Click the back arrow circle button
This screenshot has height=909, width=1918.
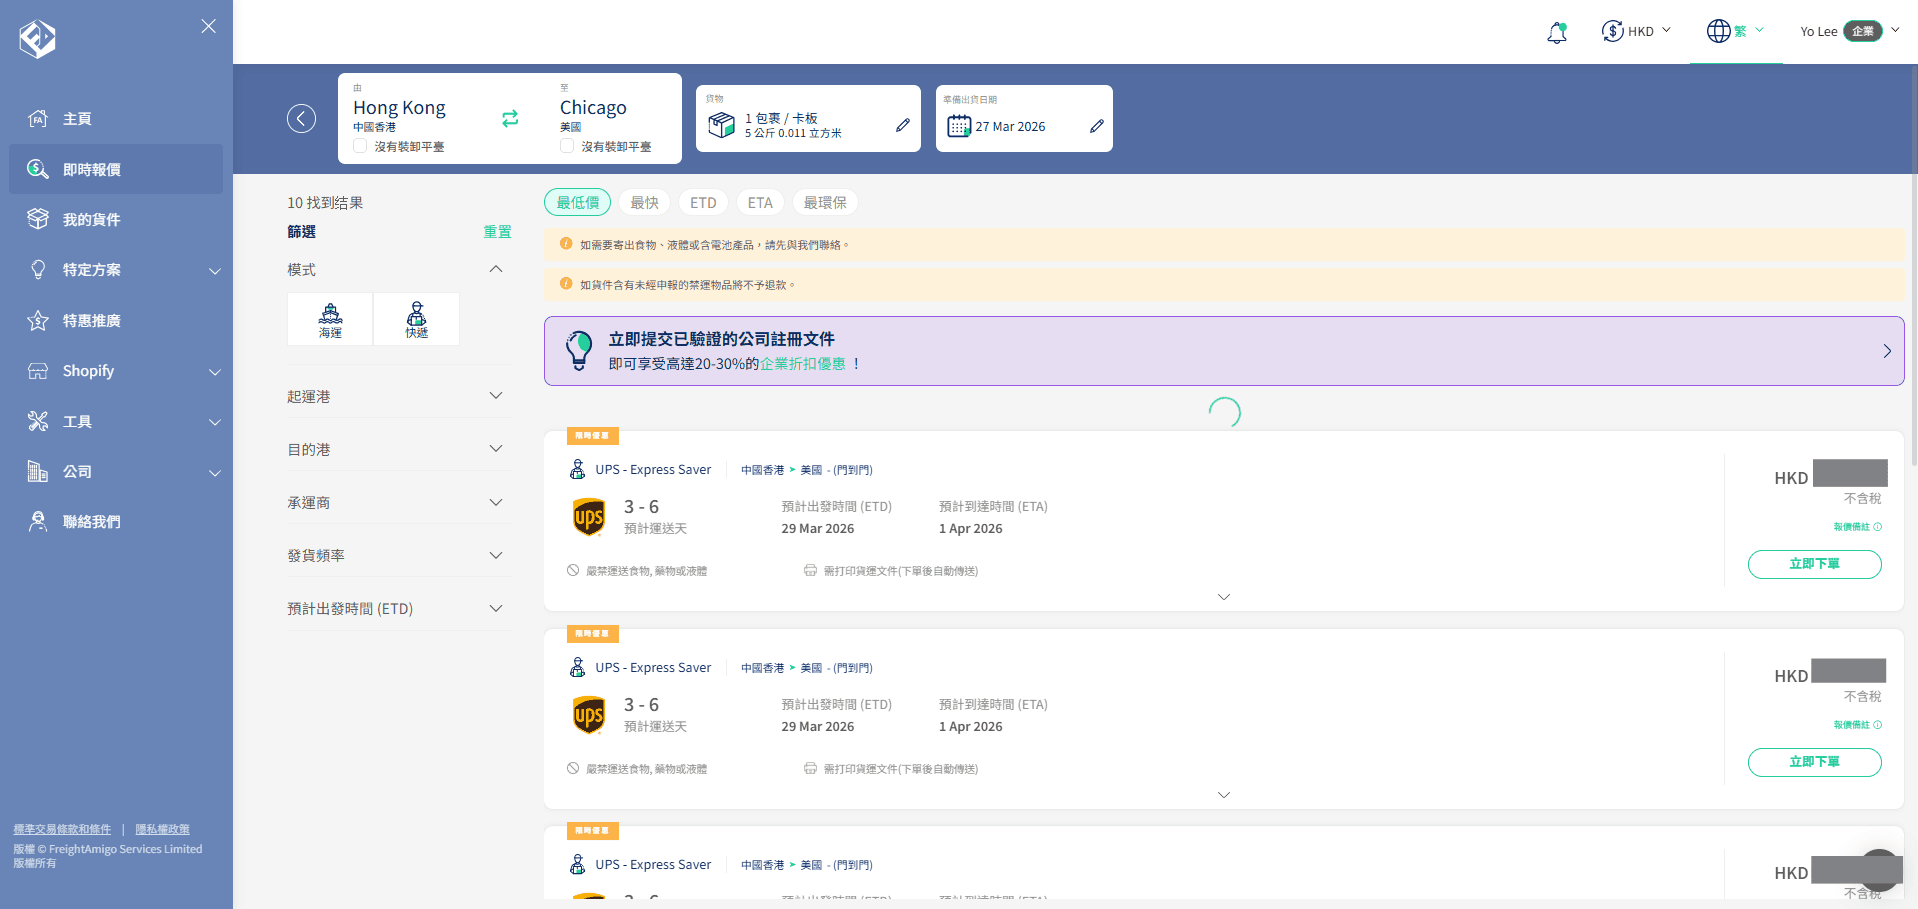coord(301,119)
